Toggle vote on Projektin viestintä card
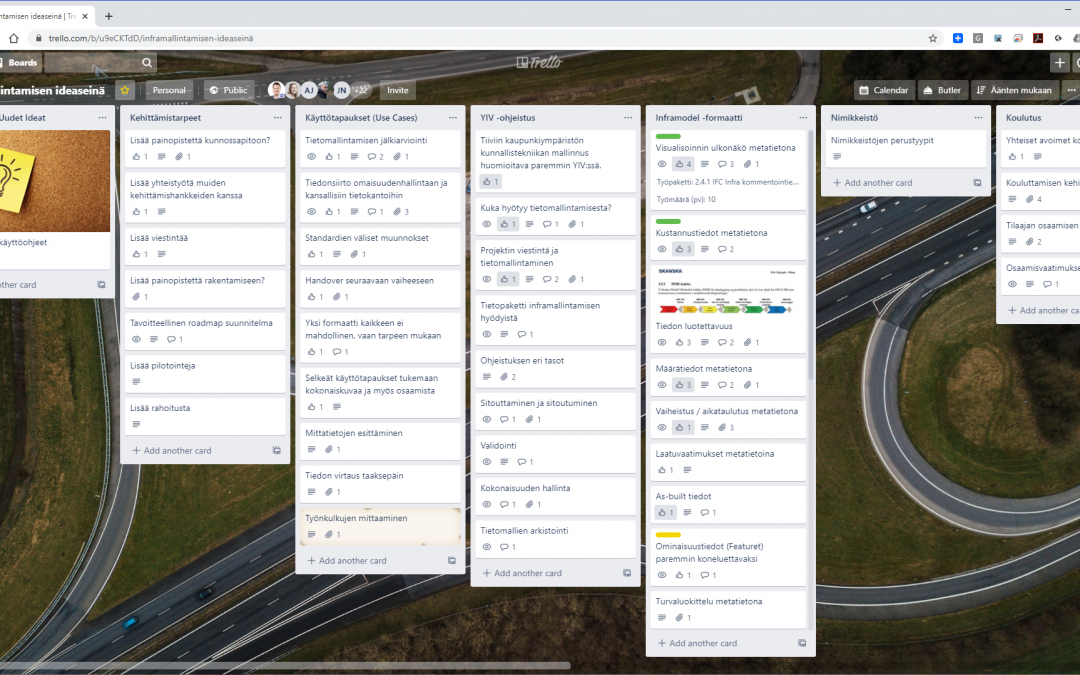 coord(508,279)
